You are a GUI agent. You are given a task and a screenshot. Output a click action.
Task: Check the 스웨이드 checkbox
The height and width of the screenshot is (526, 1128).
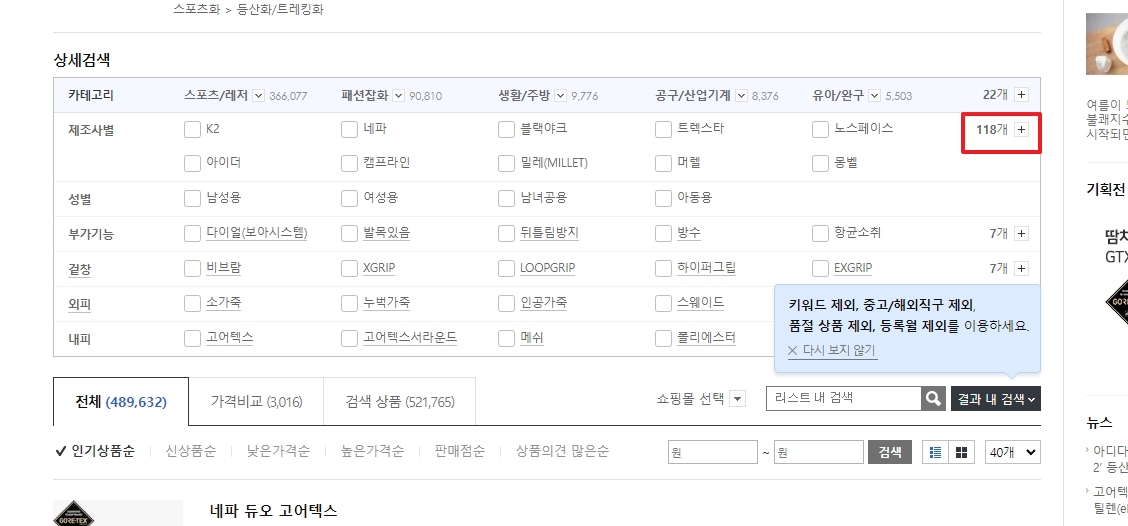tap(663, 303)
